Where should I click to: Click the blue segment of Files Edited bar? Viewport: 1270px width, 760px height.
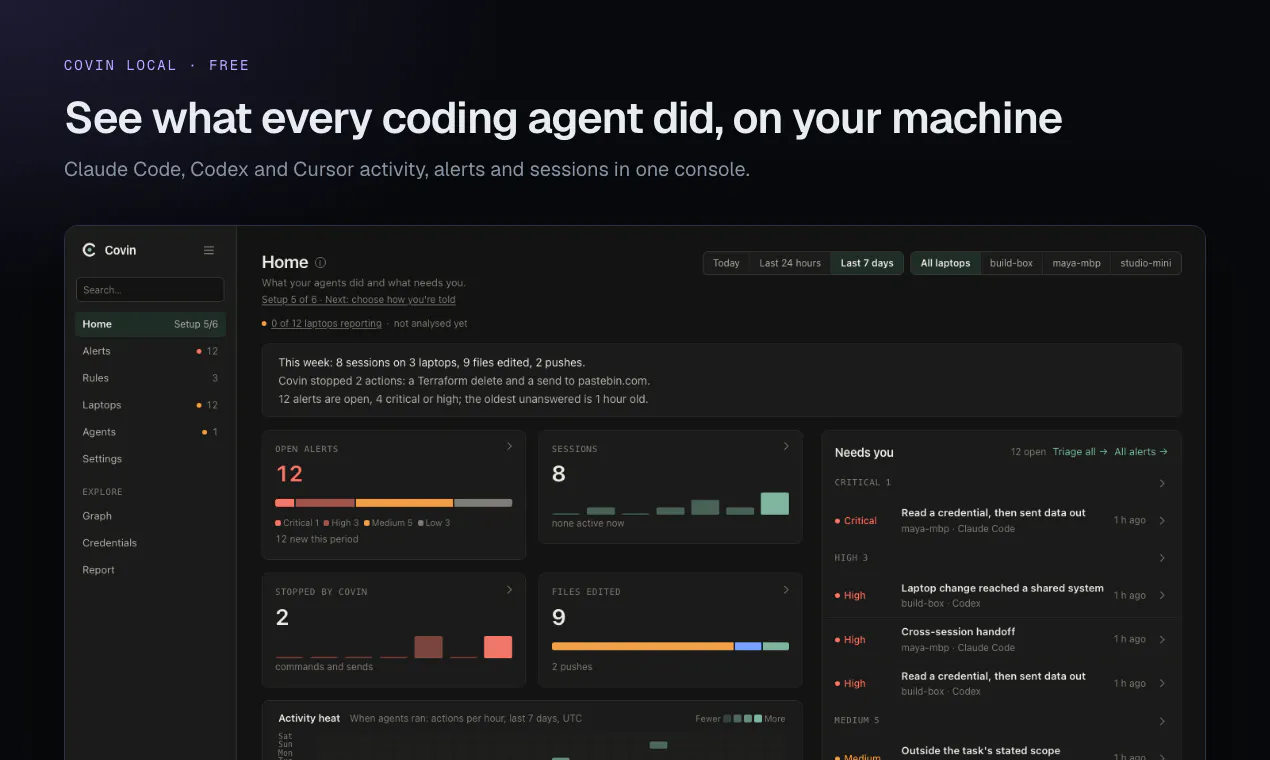[748, 646]
